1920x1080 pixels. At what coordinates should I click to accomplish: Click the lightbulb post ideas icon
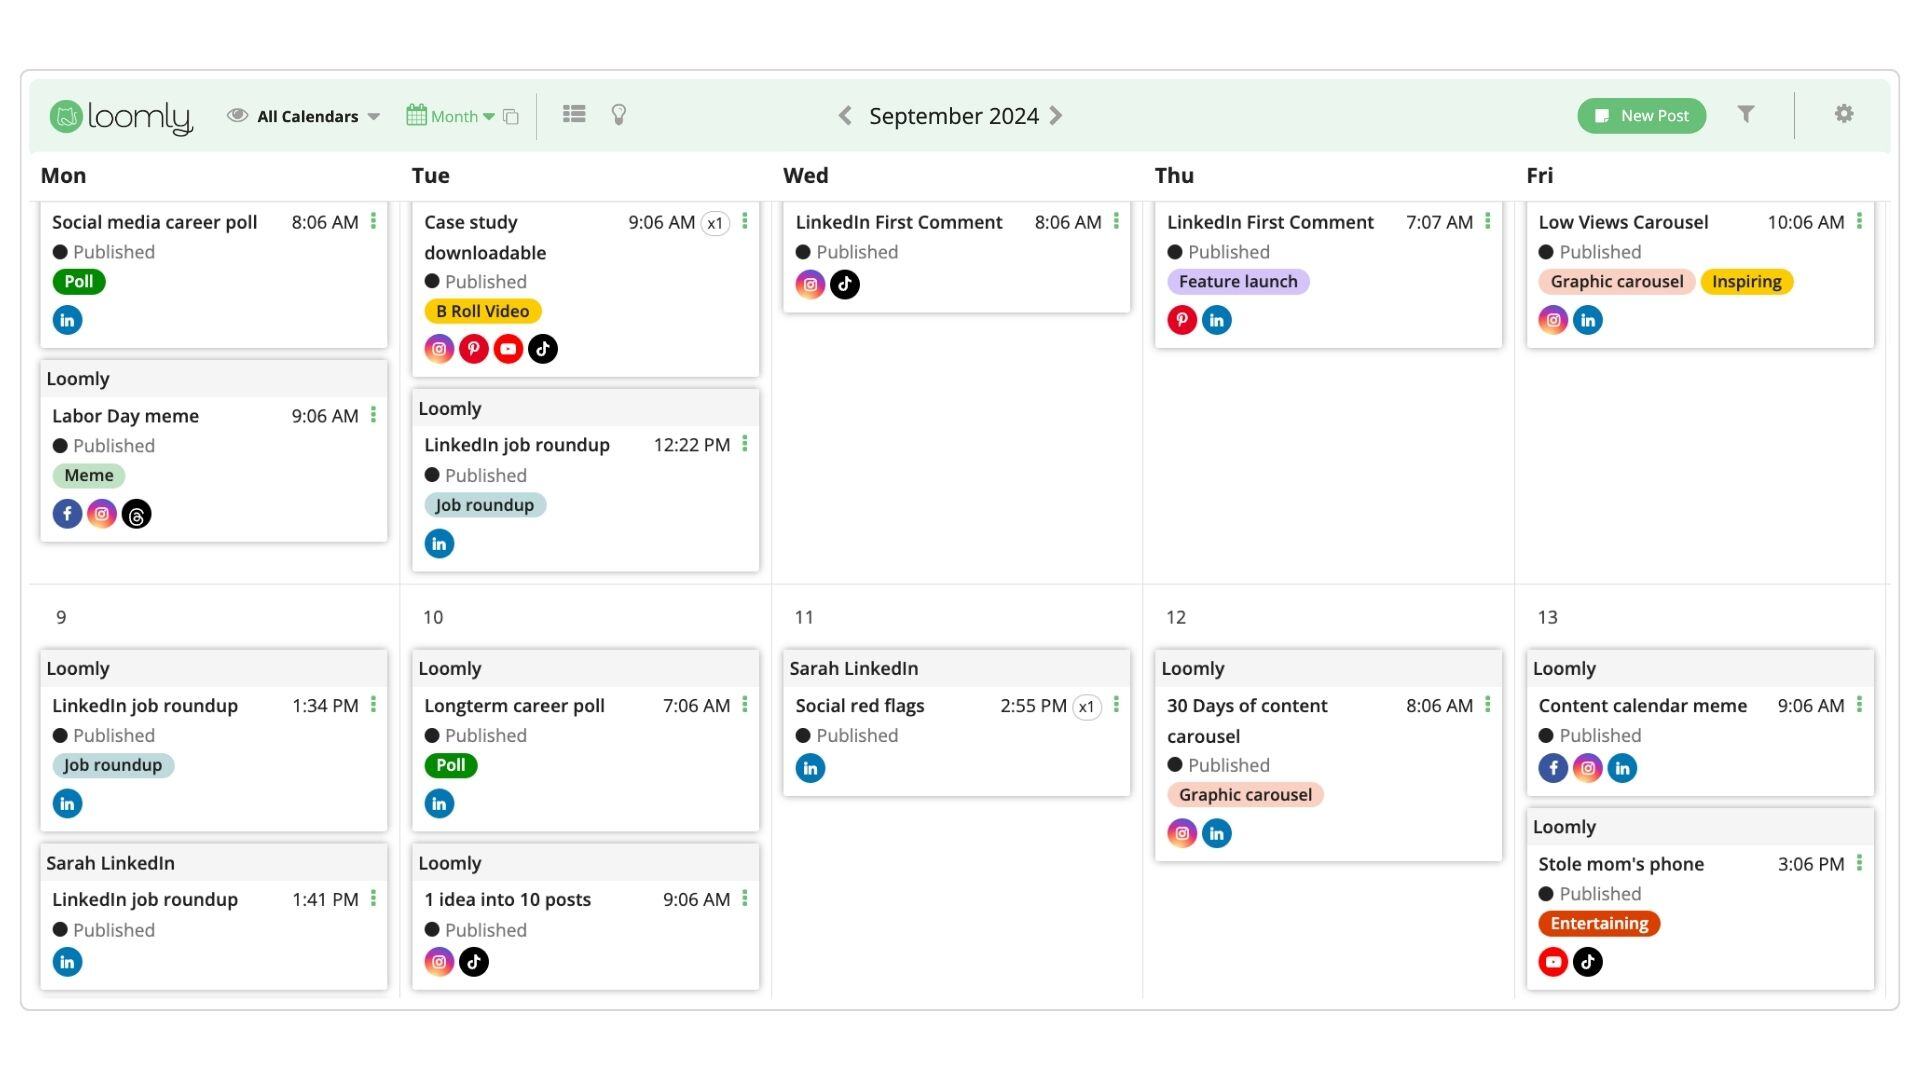coord(618,114)
